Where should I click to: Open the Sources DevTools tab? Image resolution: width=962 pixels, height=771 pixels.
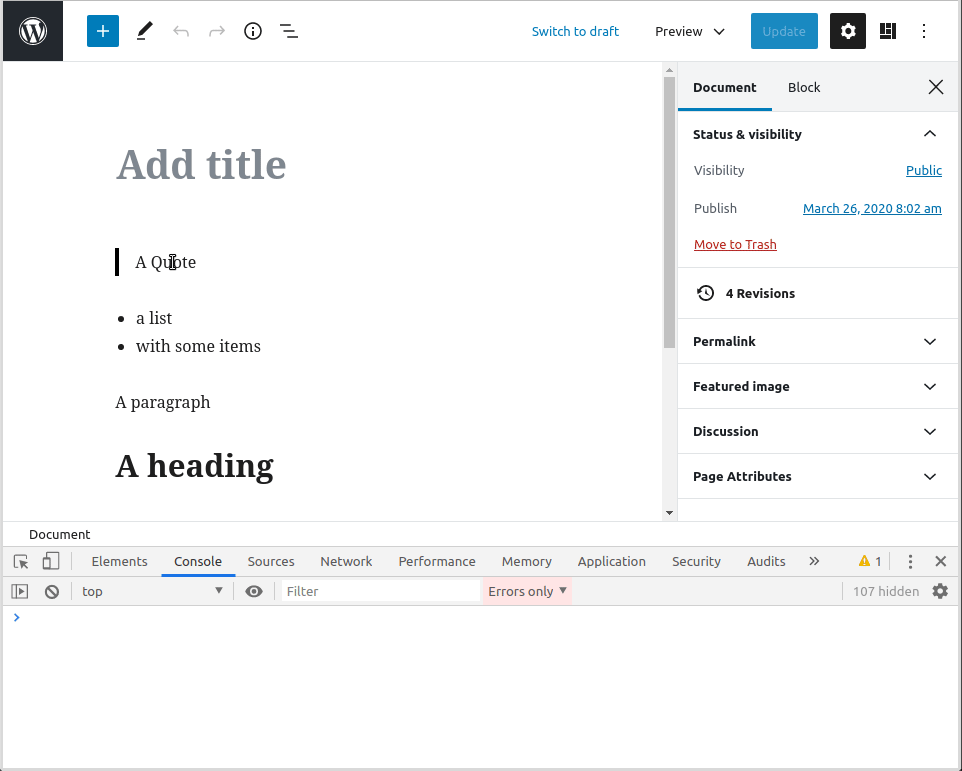point(271,561)
